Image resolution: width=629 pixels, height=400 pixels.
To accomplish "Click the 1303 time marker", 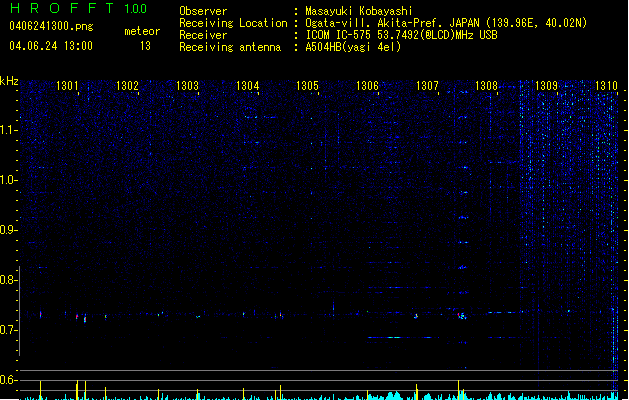I will (187, 86).
